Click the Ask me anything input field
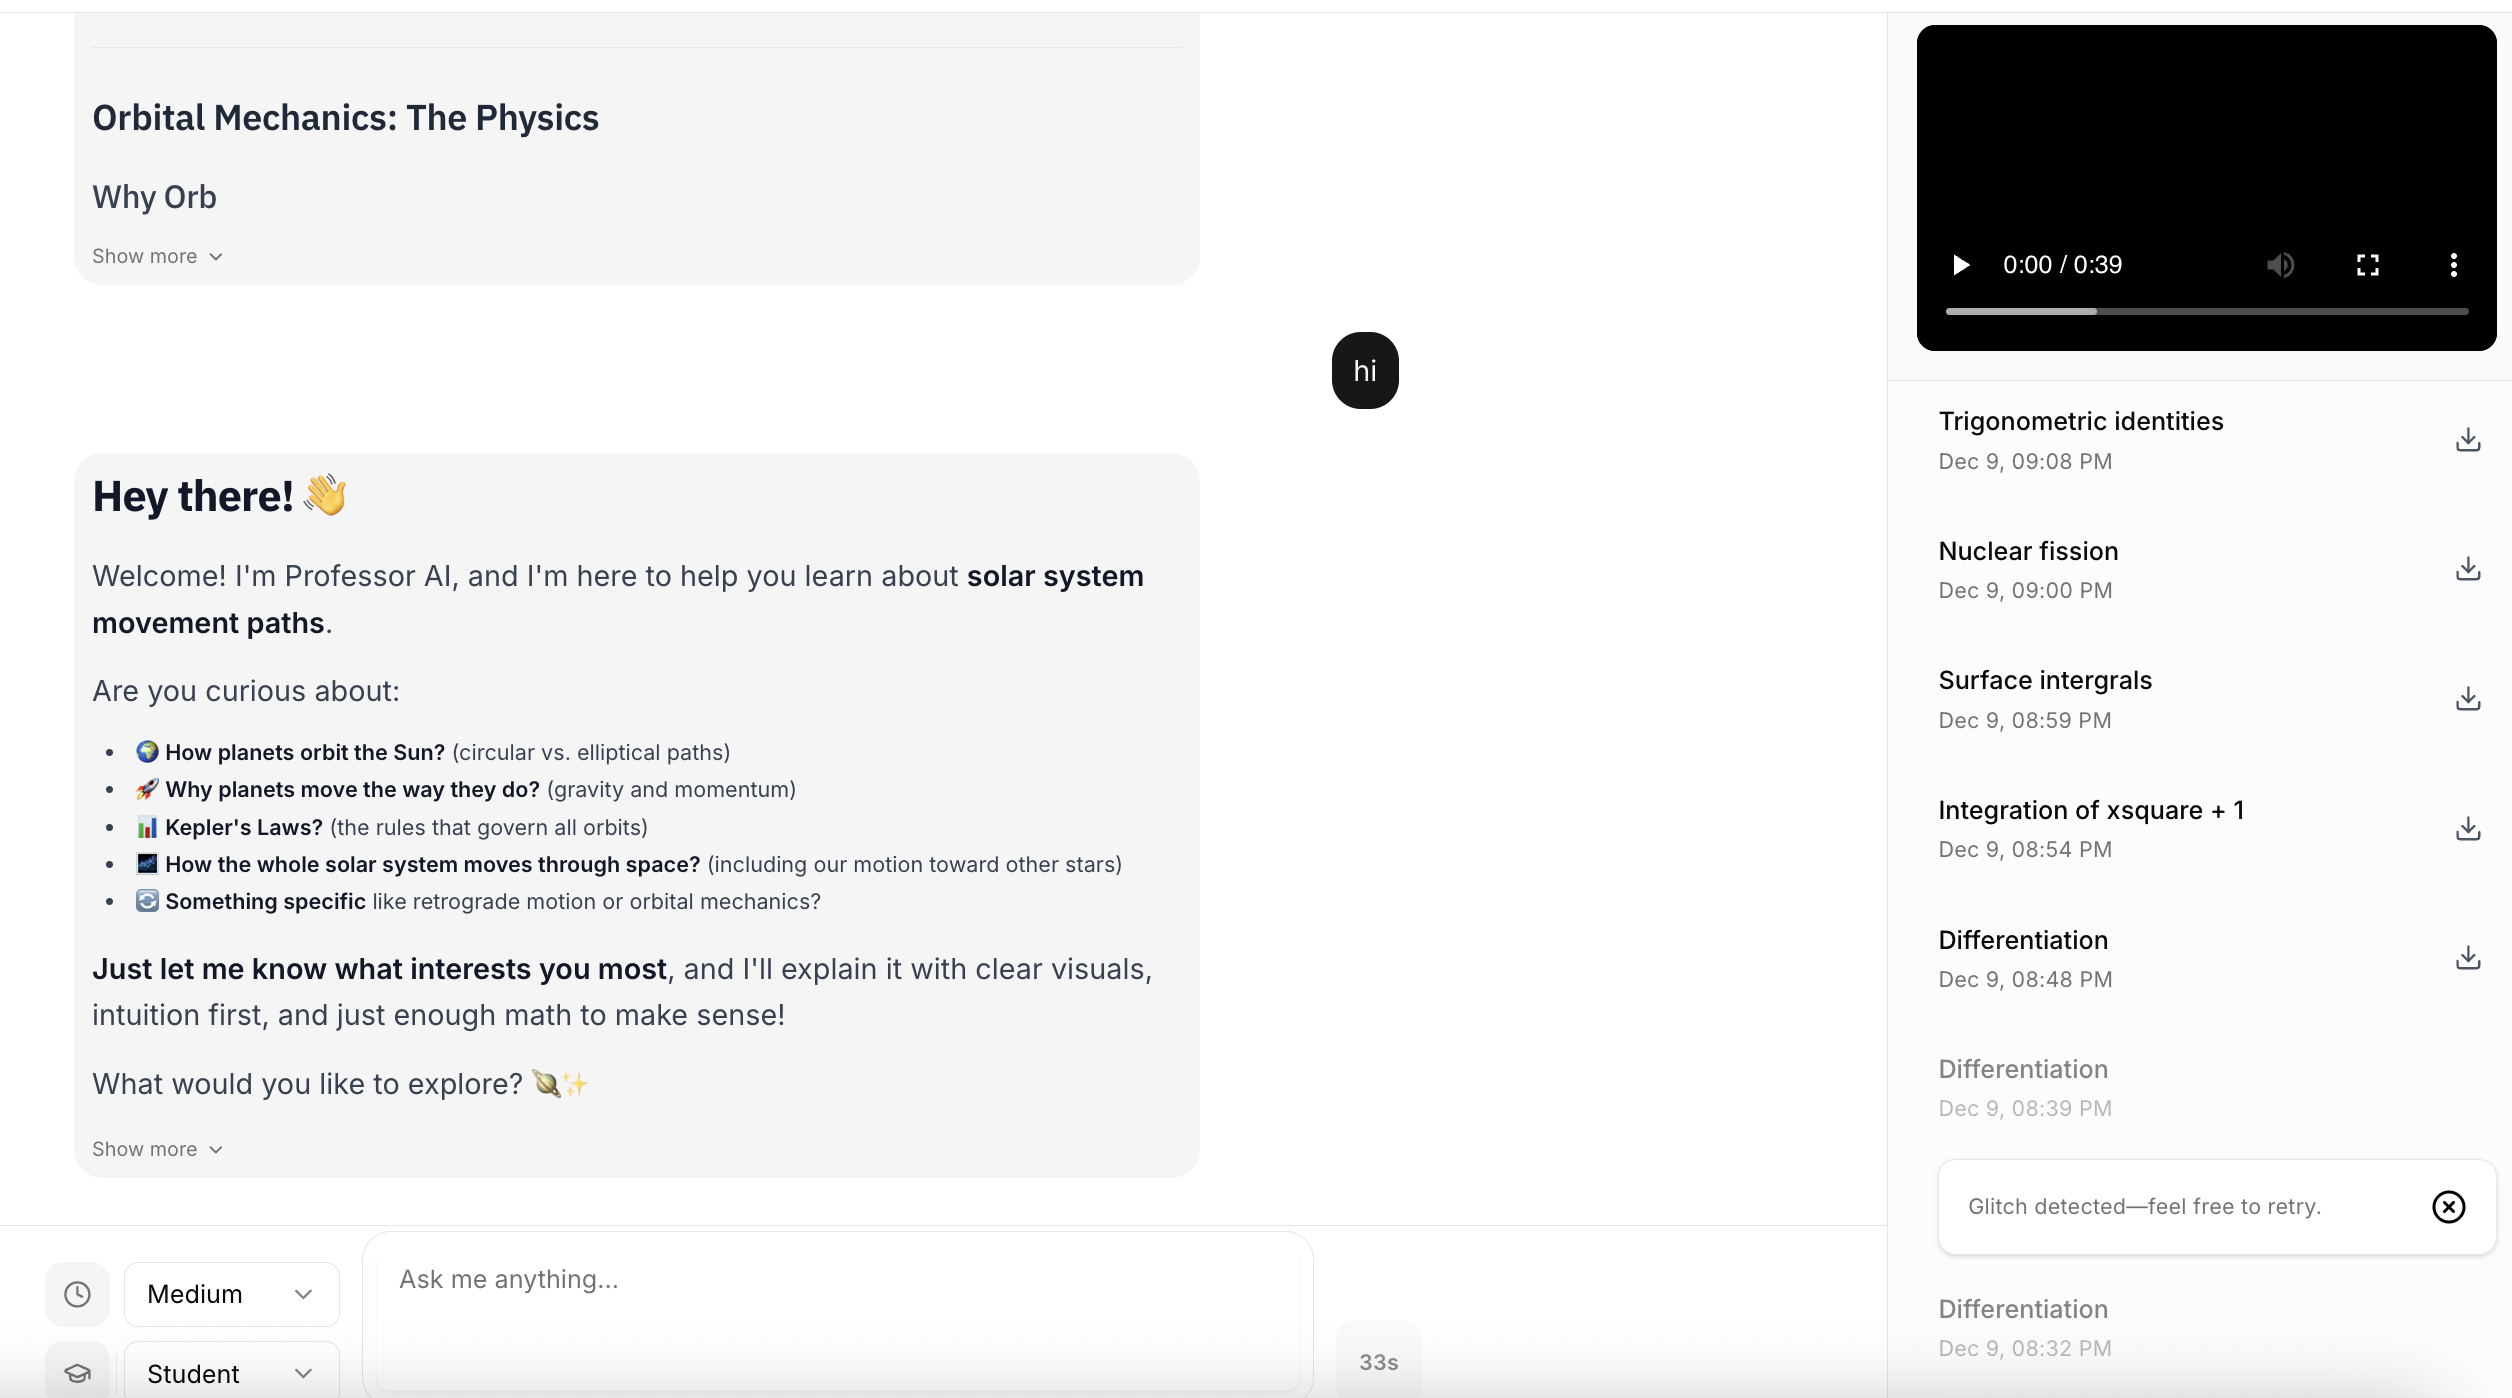Image resolution: width=2512 pixels, height=1398 pixels. [x=838, y=1312]
